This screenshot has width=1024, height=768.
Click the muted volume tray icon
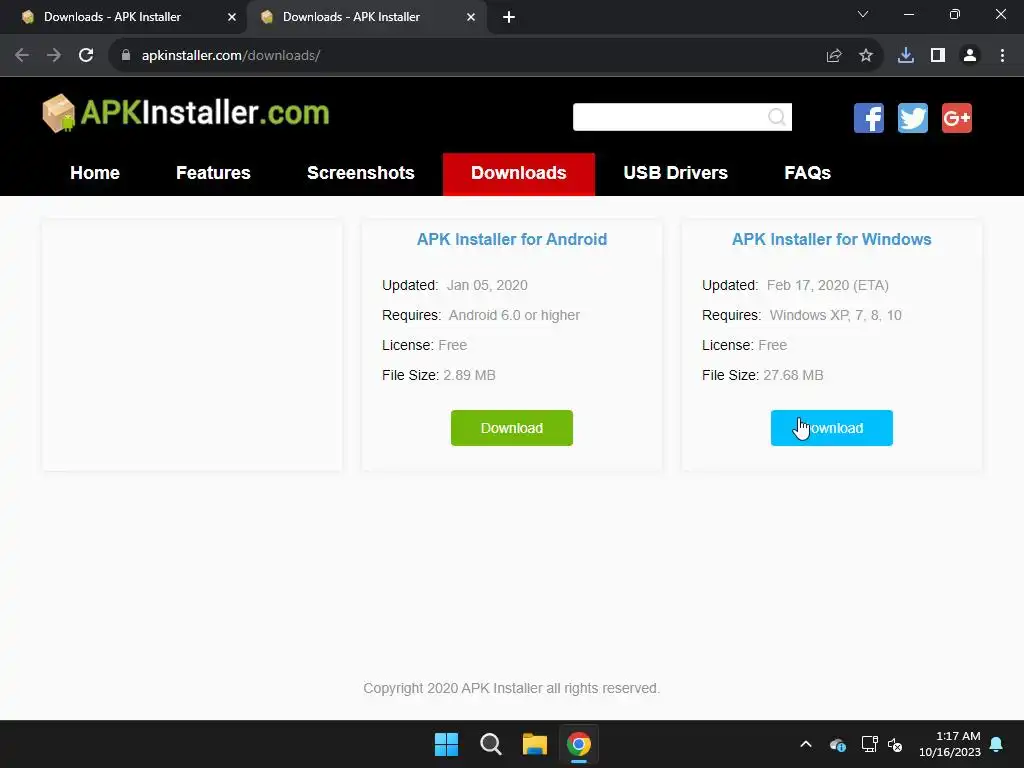click(x=895, y=744)
